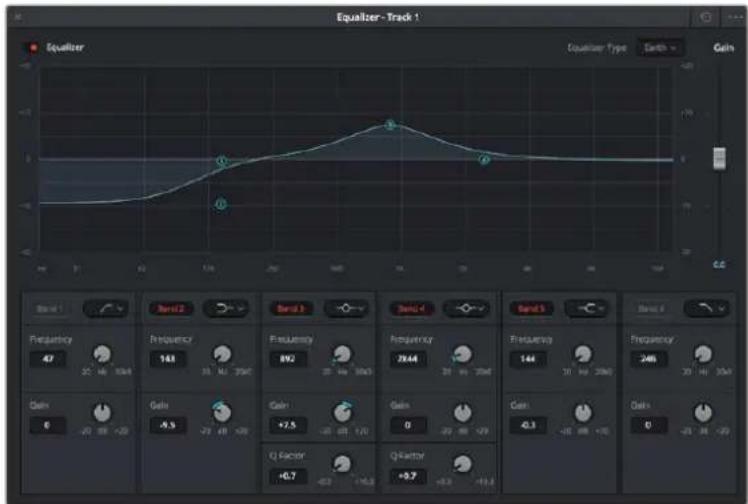Click the Band 6 Frequency value field

click(x=648, y=359)
